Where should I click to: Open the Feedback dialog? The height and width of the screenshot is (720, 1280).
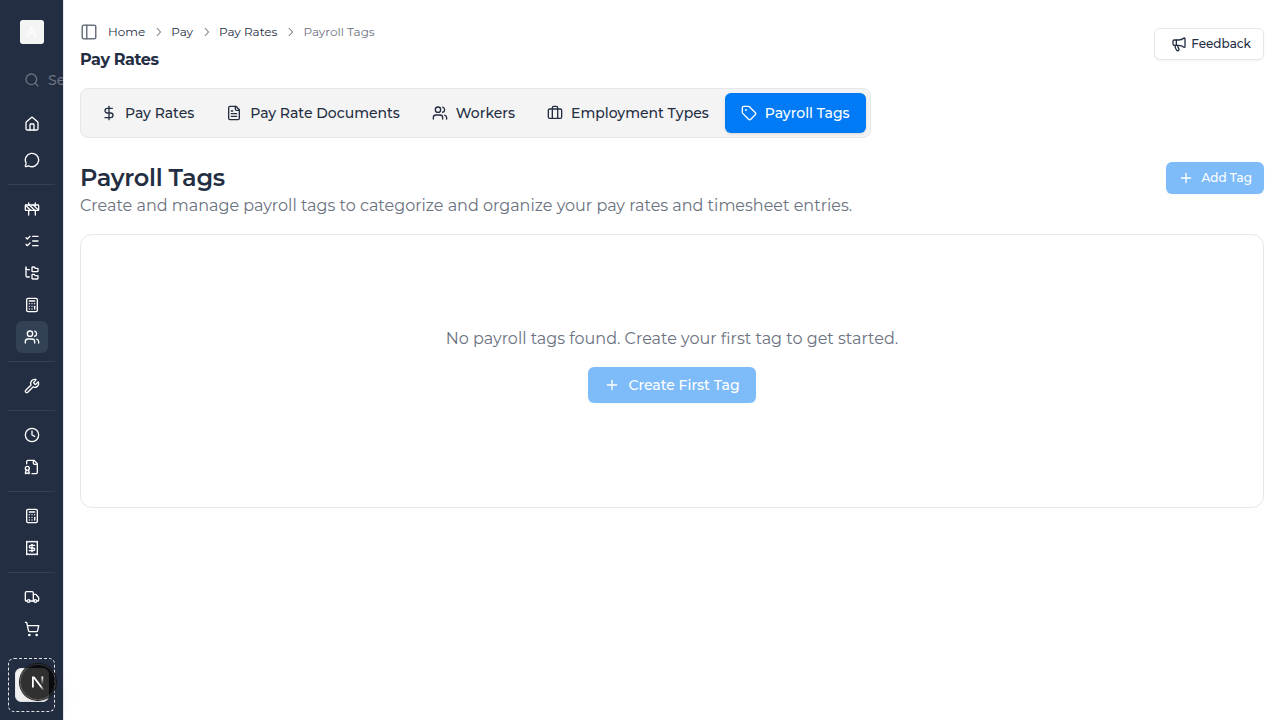pyautogui.click(x=1209, y=44)
